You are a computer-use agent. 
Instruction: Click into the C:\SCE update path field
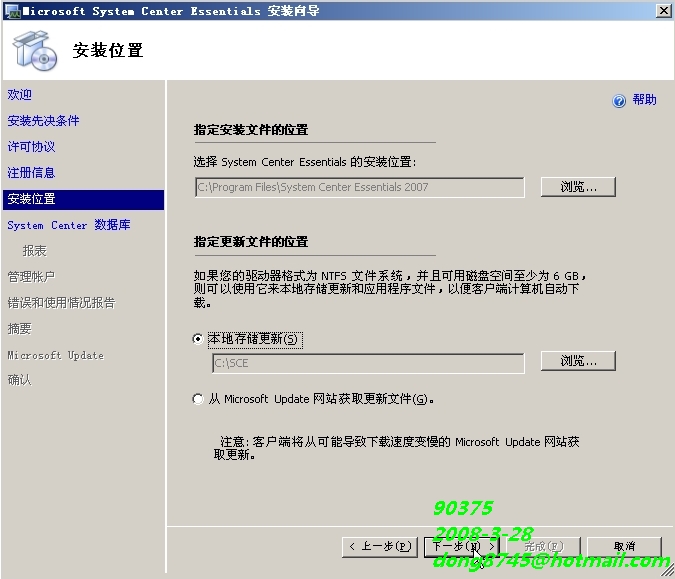click(368, 363)
